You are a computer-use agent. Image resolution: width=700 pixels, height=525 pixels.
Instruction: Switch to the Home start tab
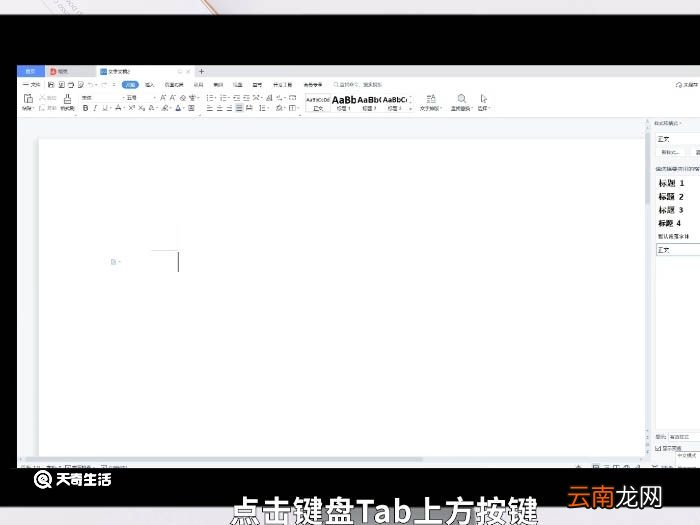pyautogui.click(x=130, y=84)
